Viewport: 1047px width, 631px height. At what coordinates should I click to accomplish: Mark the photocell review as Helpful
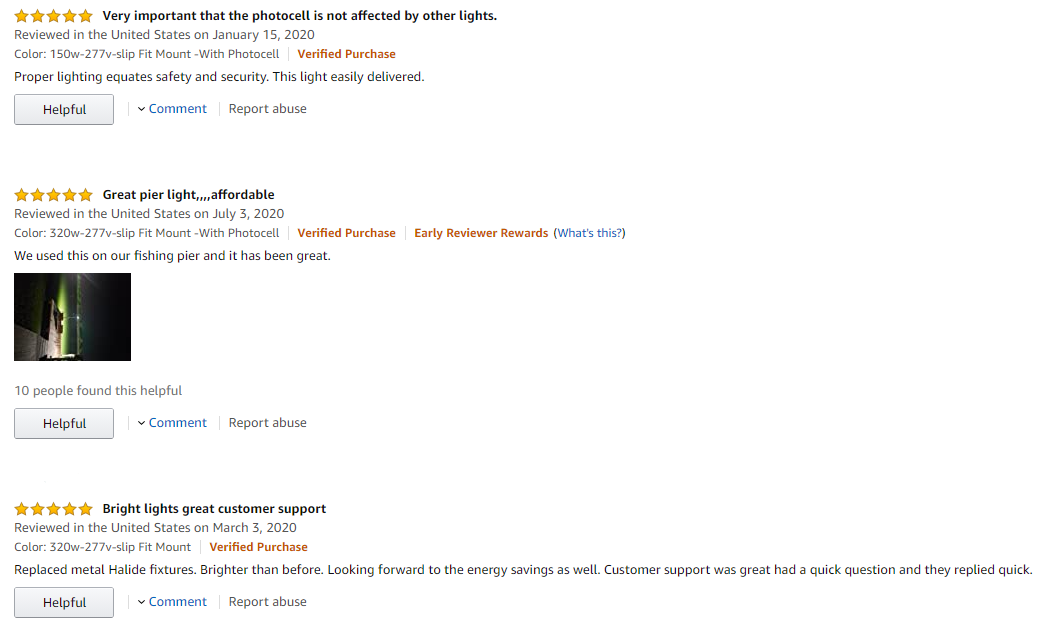[64, 110]
